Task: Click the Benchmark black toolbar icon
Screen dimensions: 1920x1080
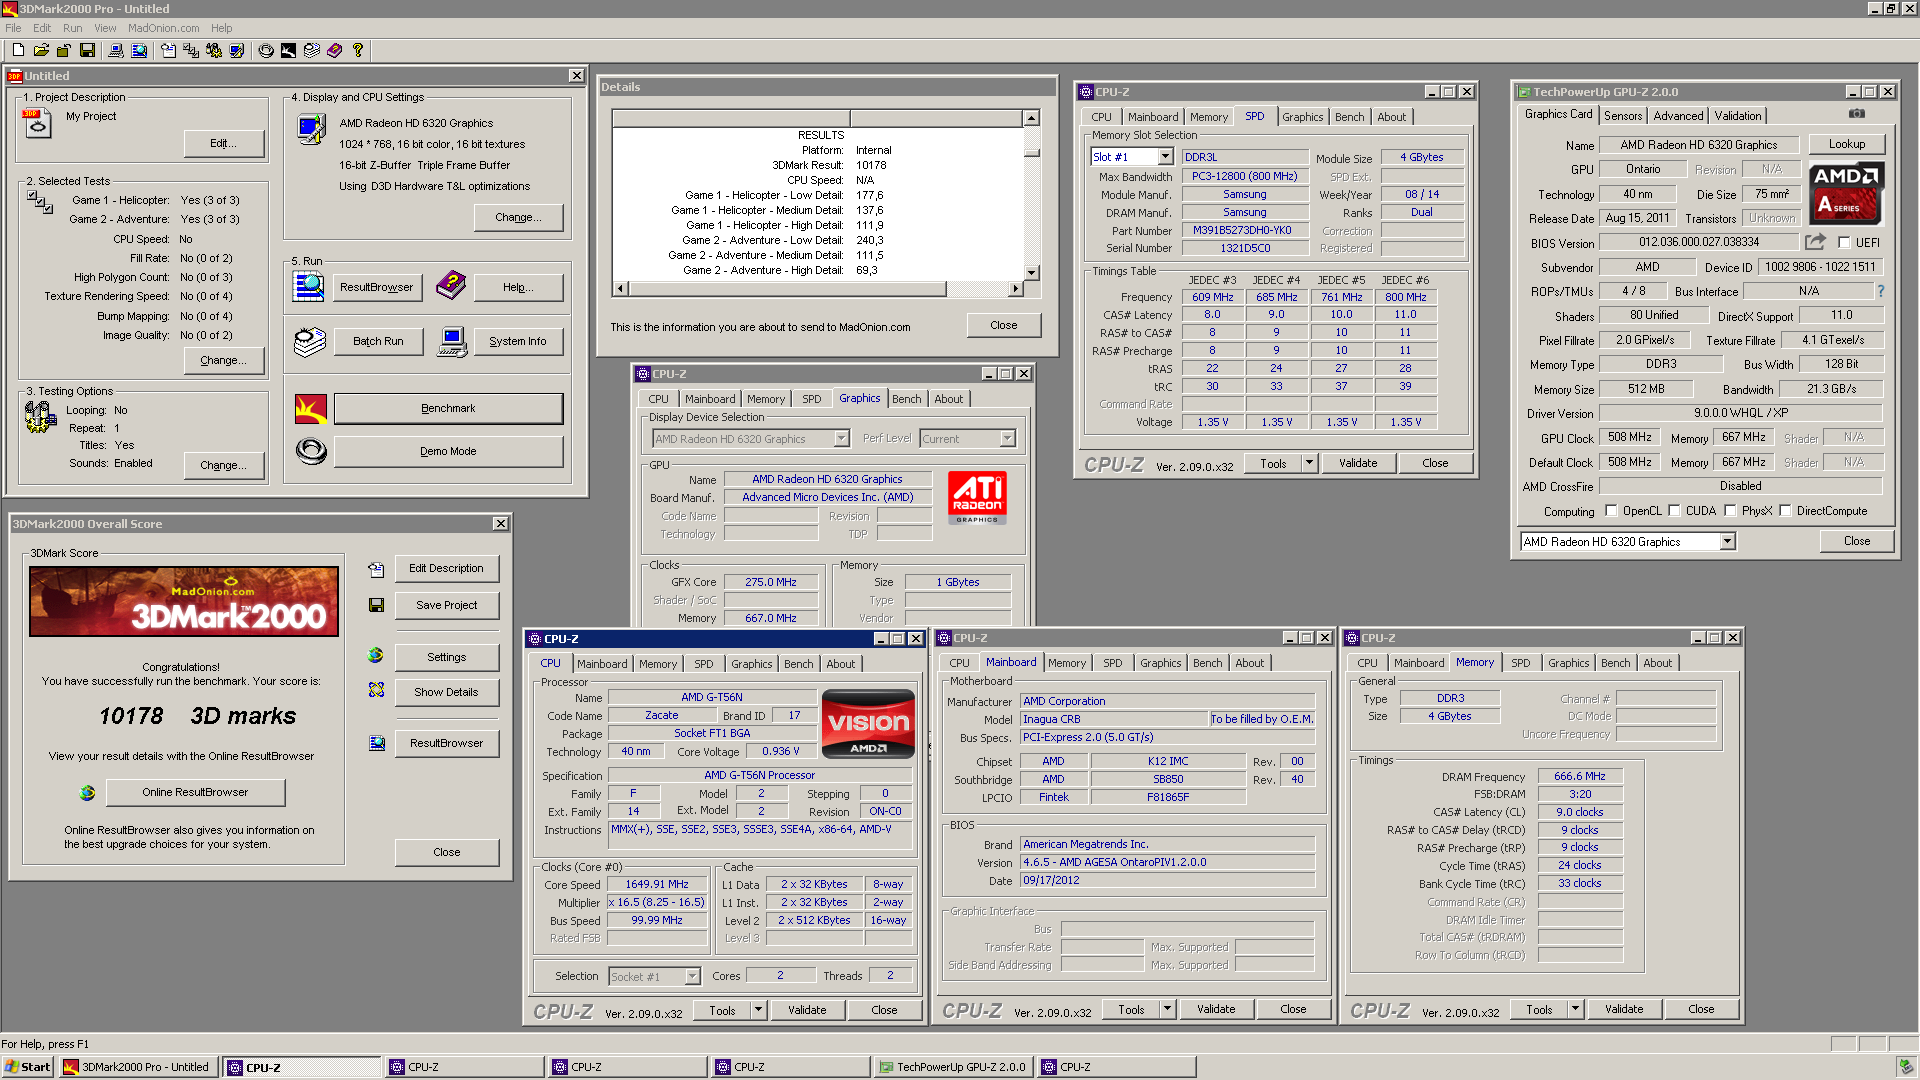Action: 288,50
